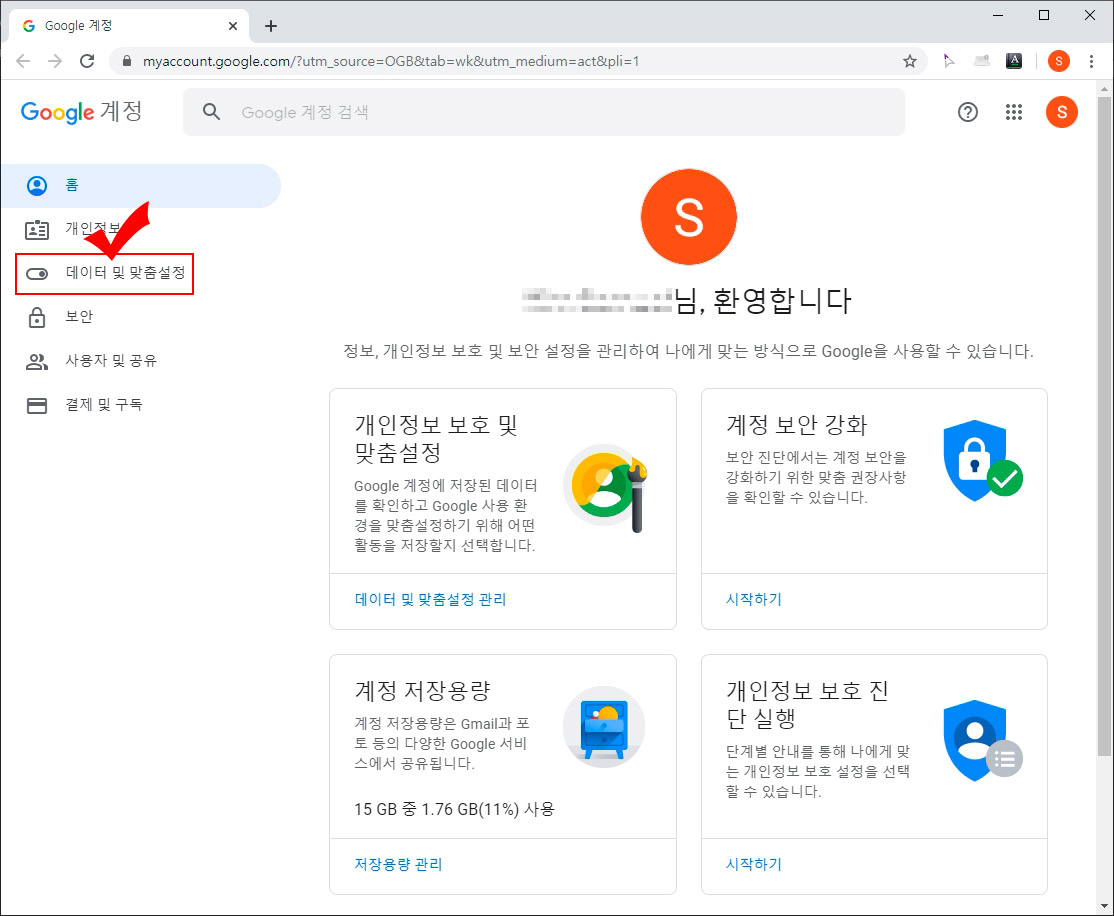Select the 홈 sidebar item
This screenshot has width=1114, height=916.
[141, 185]
